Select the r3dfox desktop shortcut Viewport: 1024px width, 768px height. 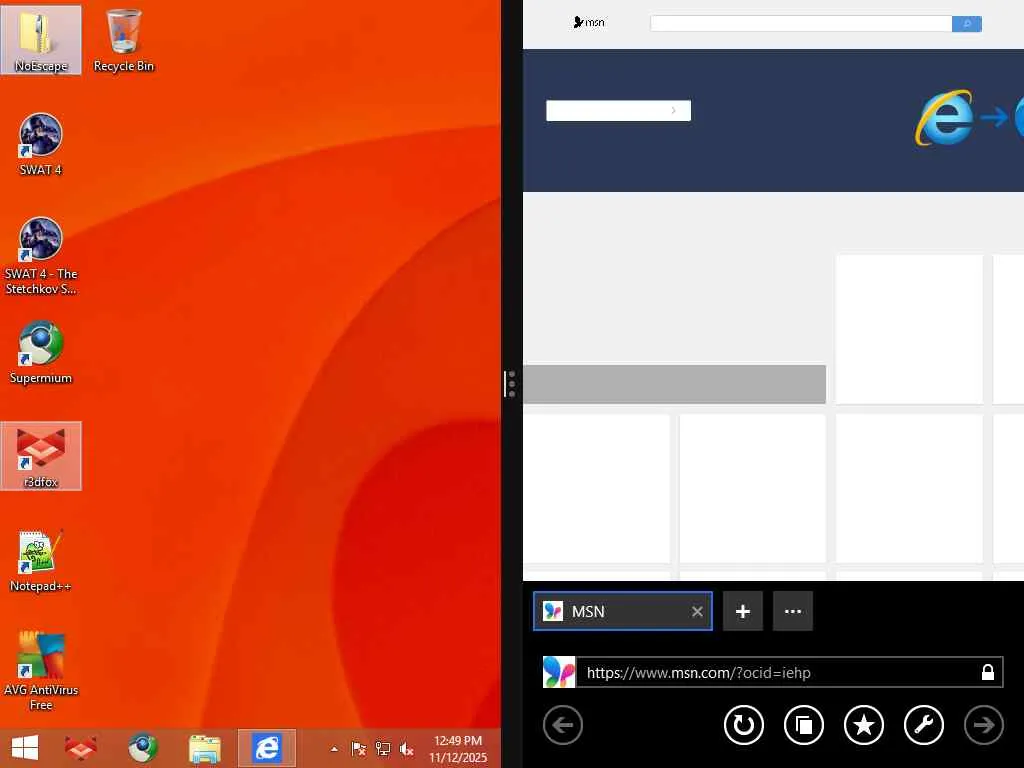pyautogui.click(x=40, y=456)
